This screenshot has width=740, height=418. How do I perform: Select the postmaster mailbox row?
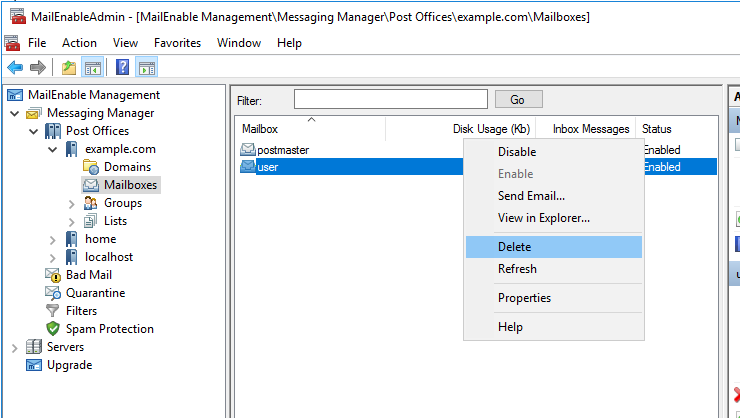pyautogui.click(x=478, y=150)
